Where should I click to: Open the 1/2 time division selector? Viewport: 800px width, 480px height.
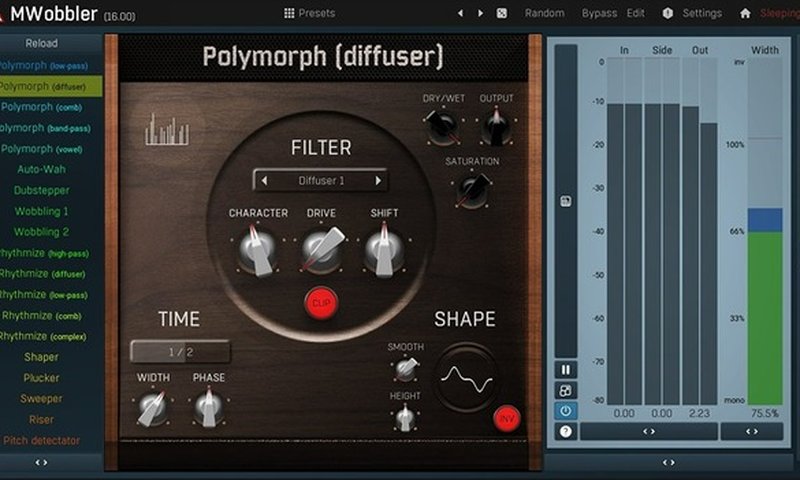180,352
